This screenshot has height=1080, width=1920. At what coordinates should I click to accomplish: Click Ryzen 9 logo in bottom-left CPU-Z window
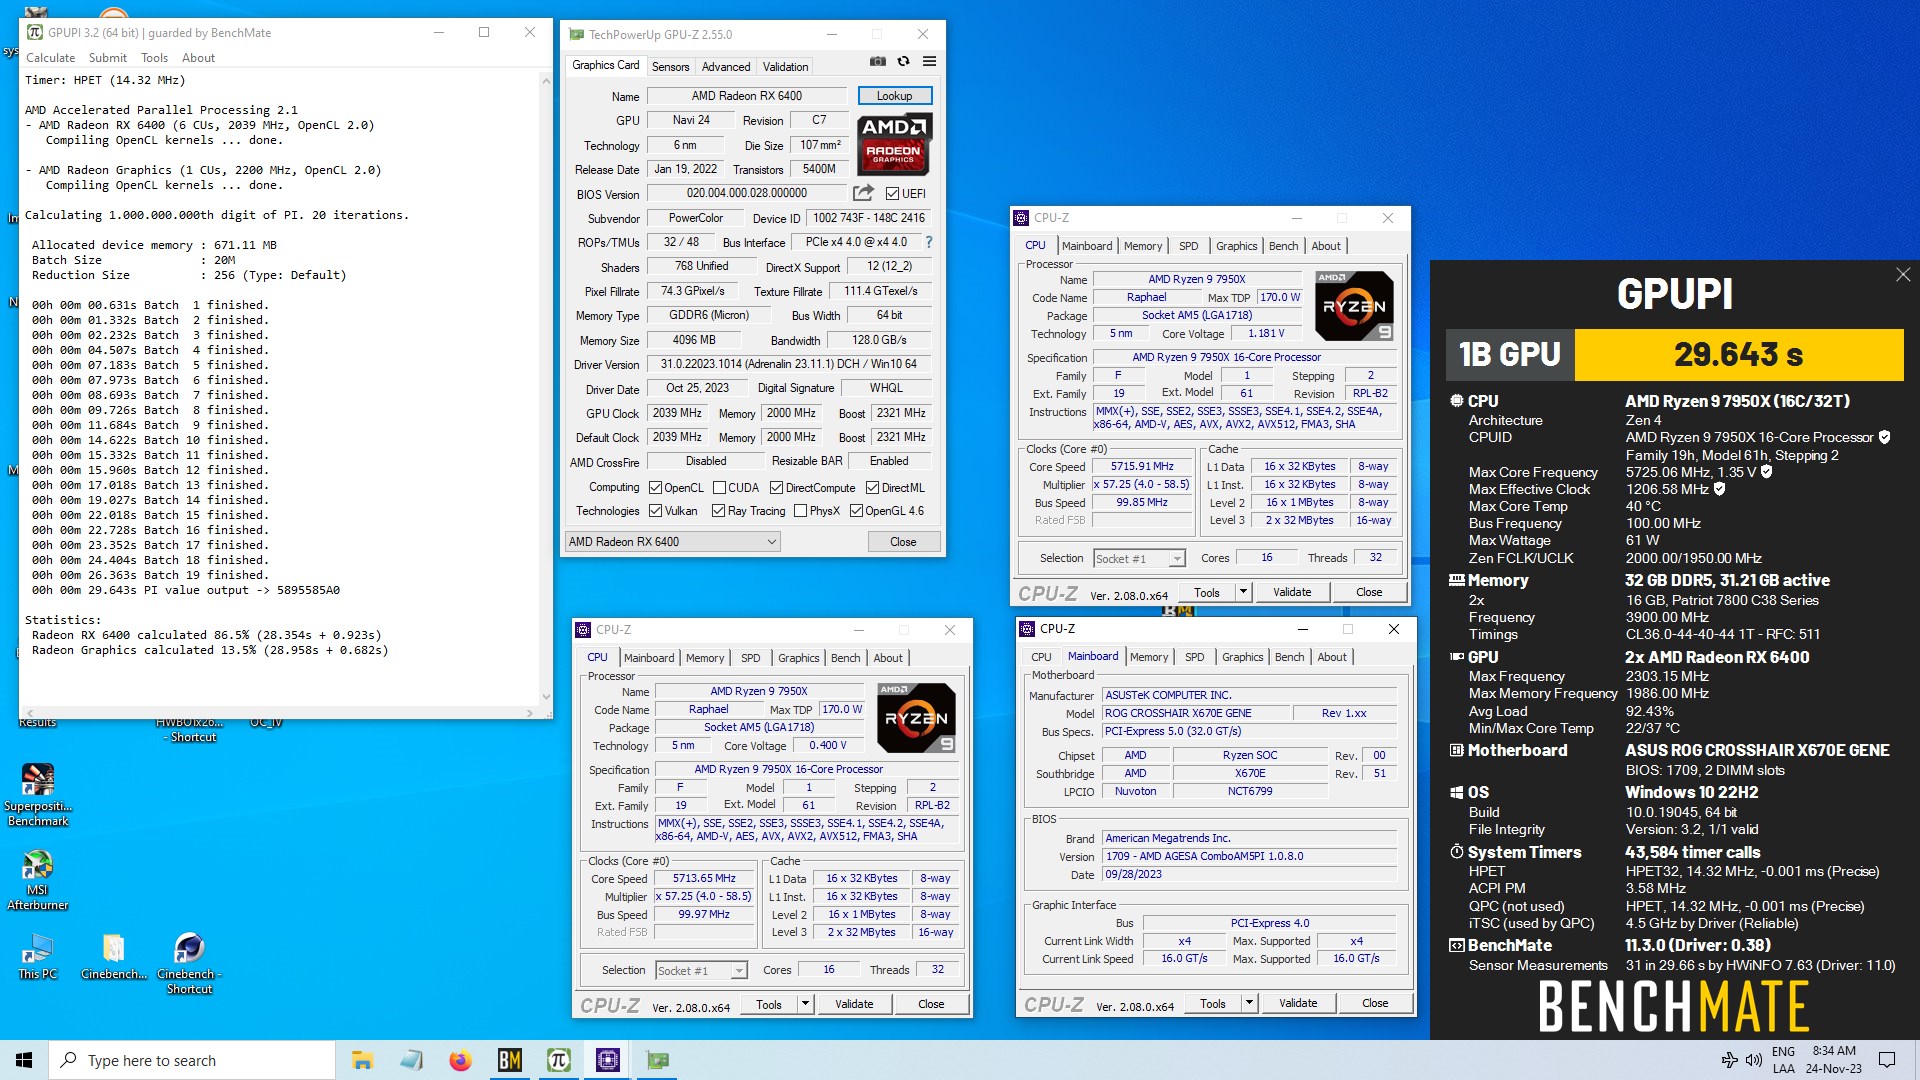pyautogui.click(x=917, y=718)
